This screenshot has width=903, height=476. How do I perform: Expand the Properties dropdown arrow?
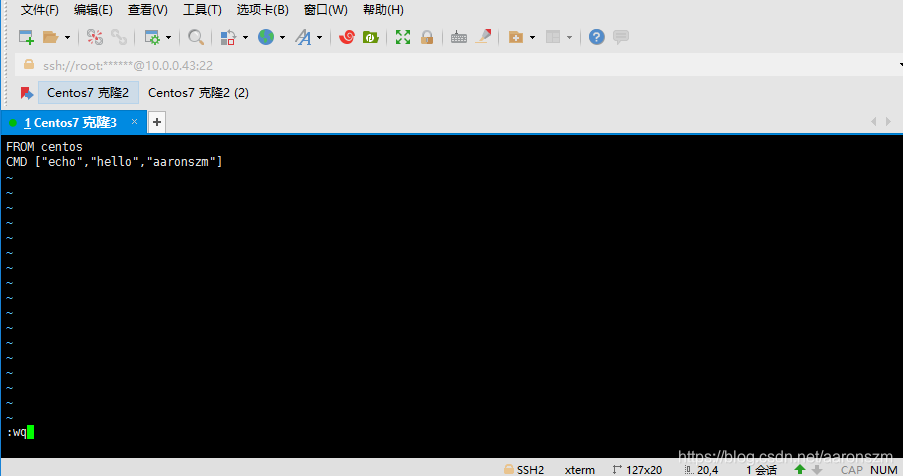tap(168, 37)
